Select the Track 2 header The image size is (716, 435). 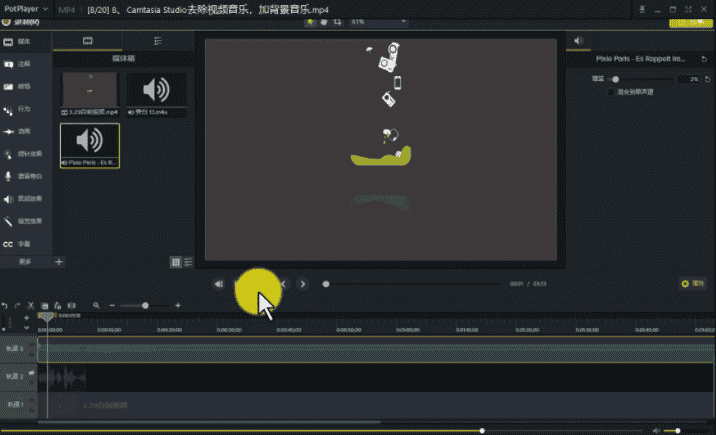[x=18, y=377]
